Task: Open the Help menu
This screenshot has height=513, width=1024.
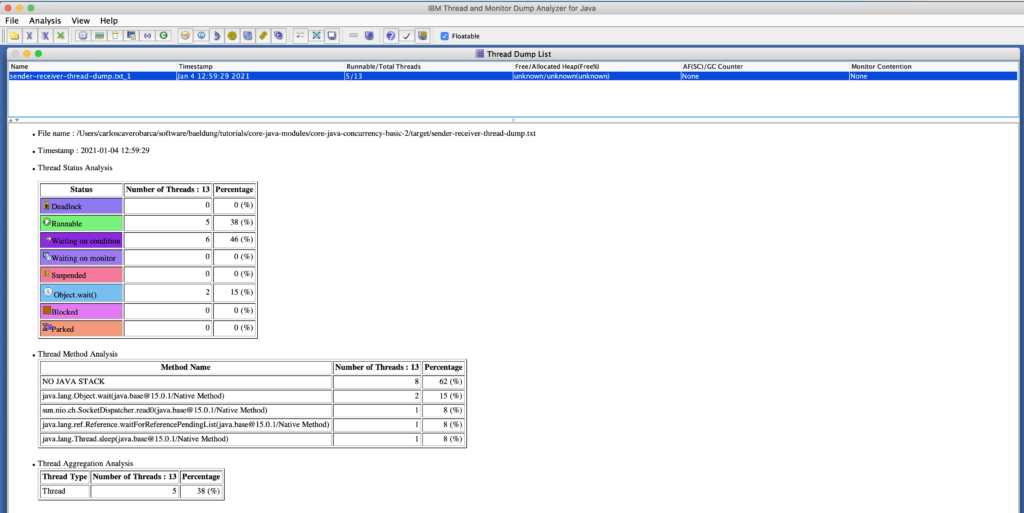Action: tap(108, 20)
